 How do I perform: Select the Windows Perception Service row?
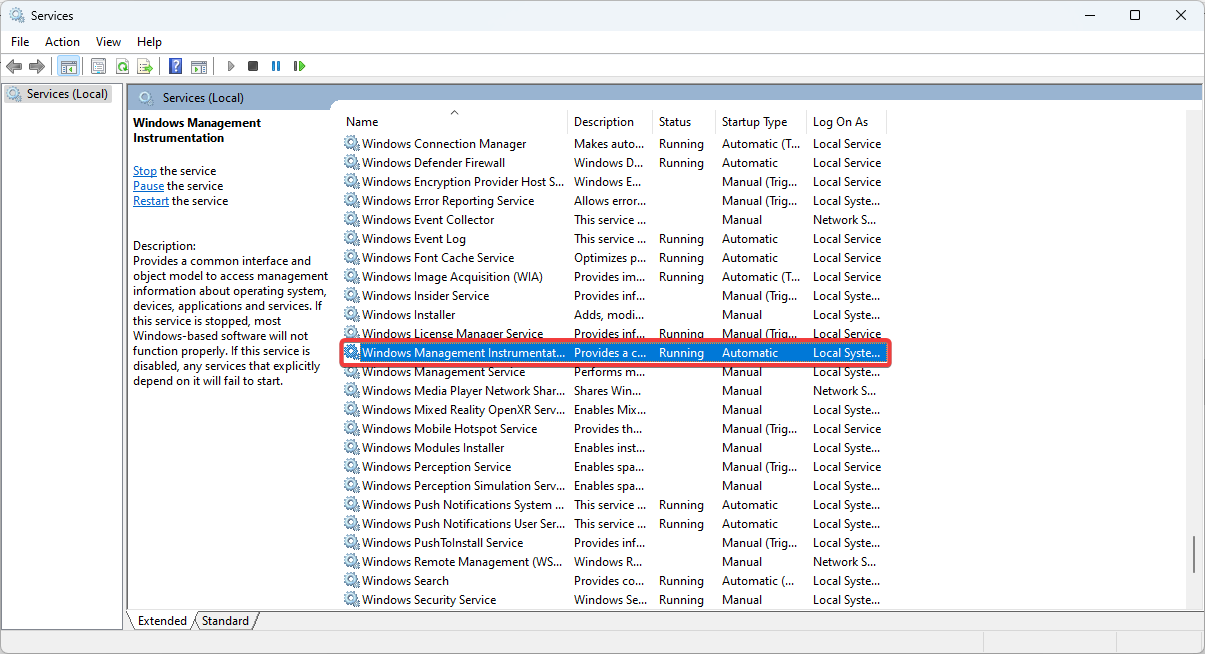[614, 467]
